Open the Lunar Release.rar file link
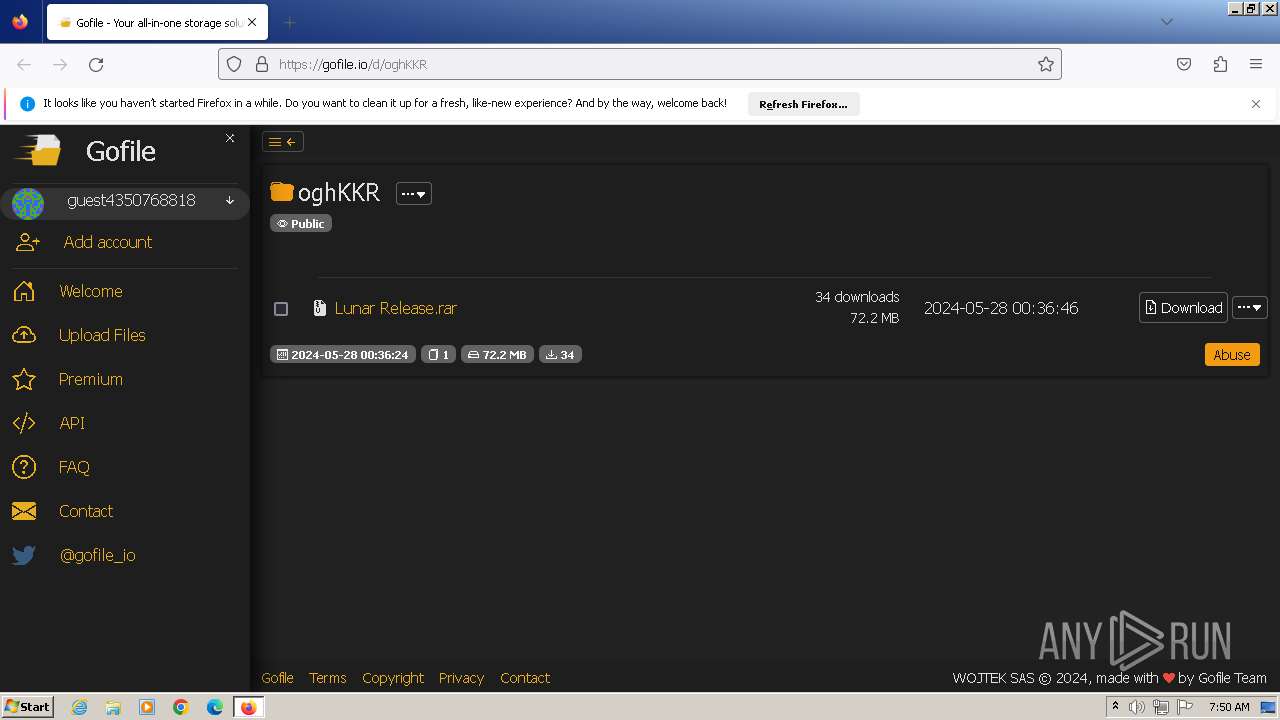 pos(396,308)
